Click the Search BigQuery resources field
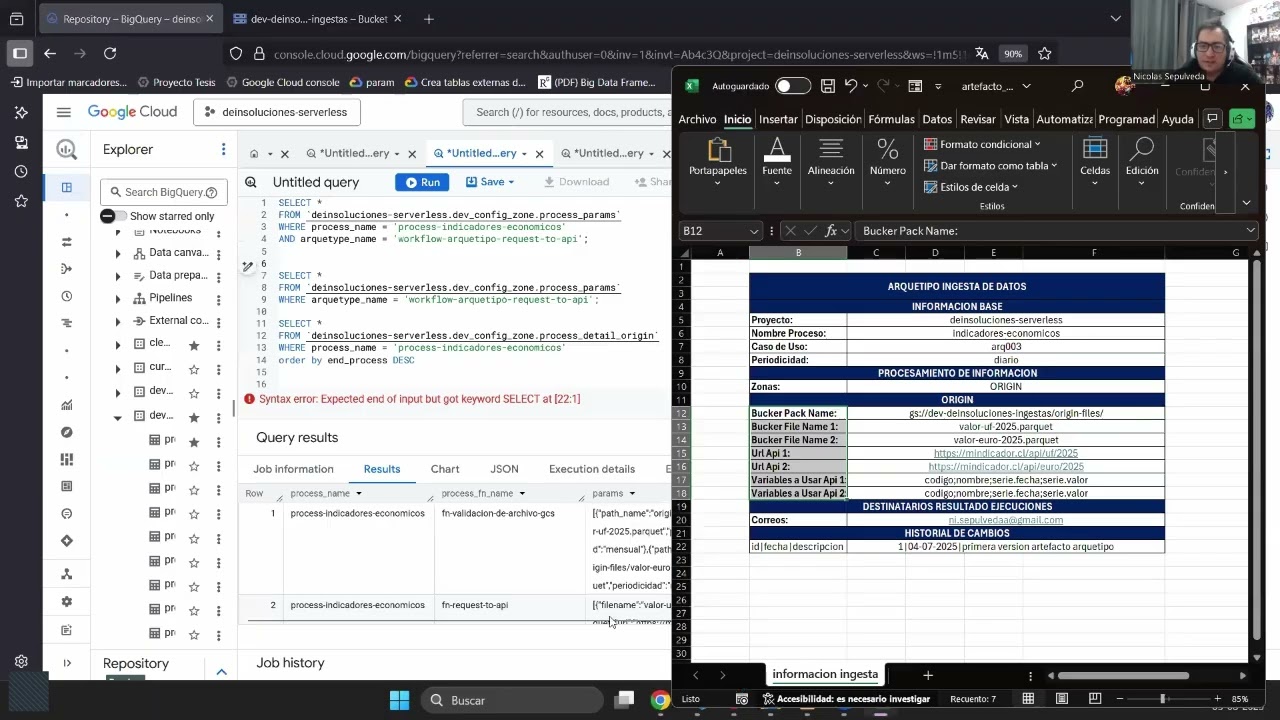The height and width of the screenshot is (720, 1280). (163, 192)
